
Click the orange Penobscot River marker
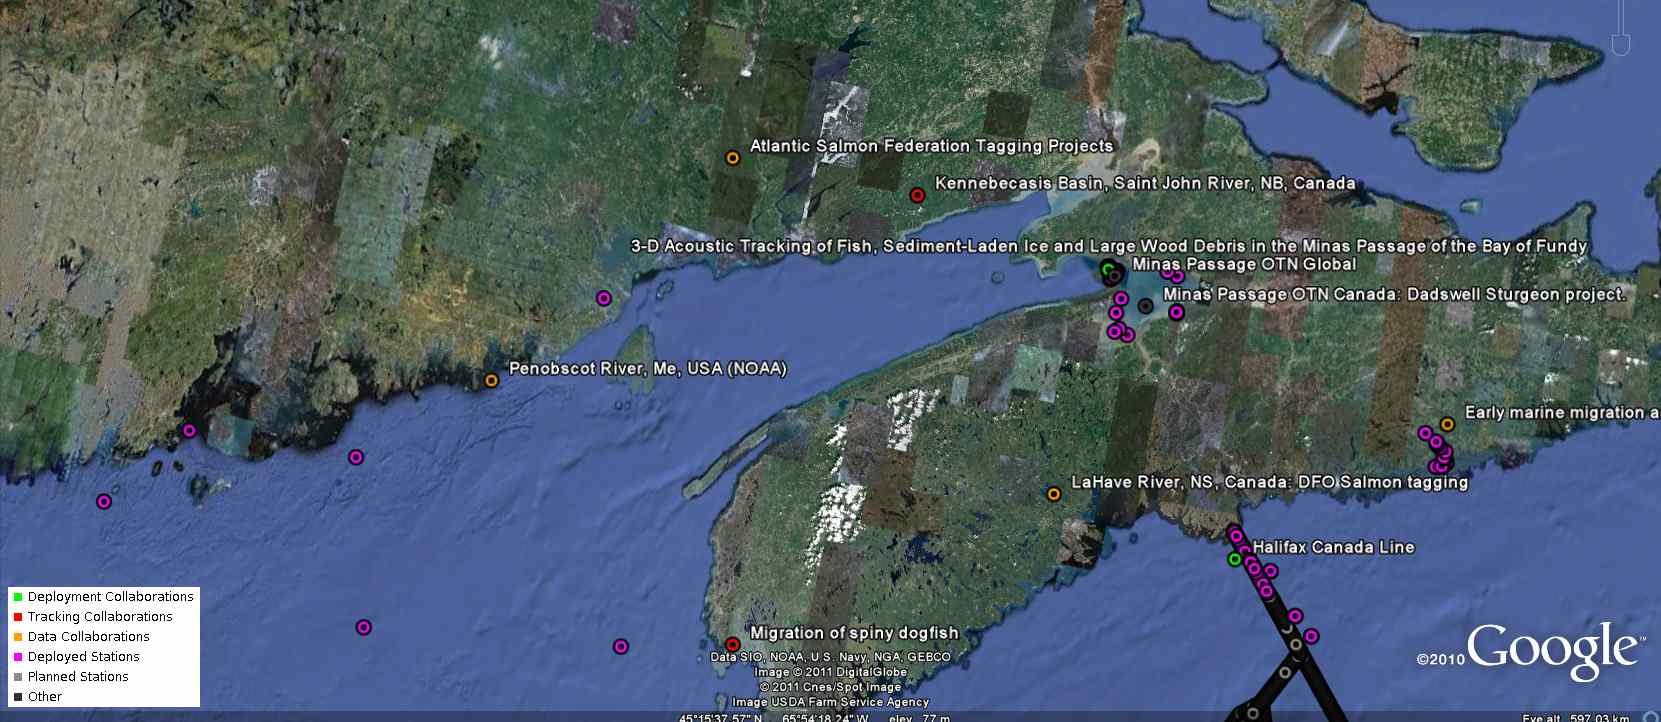[491, 380]
